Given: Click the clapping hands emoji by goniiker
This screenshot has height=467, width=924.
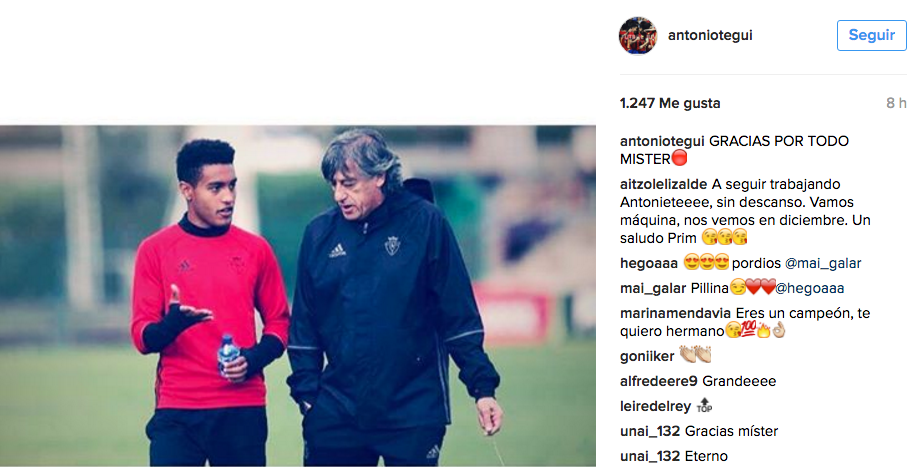Looking at the screenshot, I should 695,354.
